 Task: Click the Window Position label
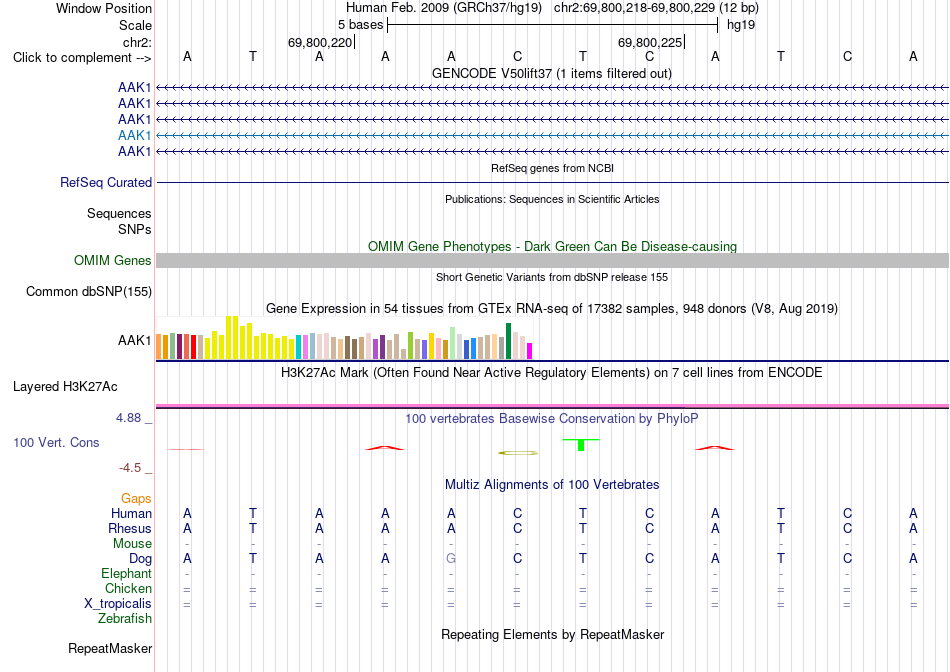104,8
